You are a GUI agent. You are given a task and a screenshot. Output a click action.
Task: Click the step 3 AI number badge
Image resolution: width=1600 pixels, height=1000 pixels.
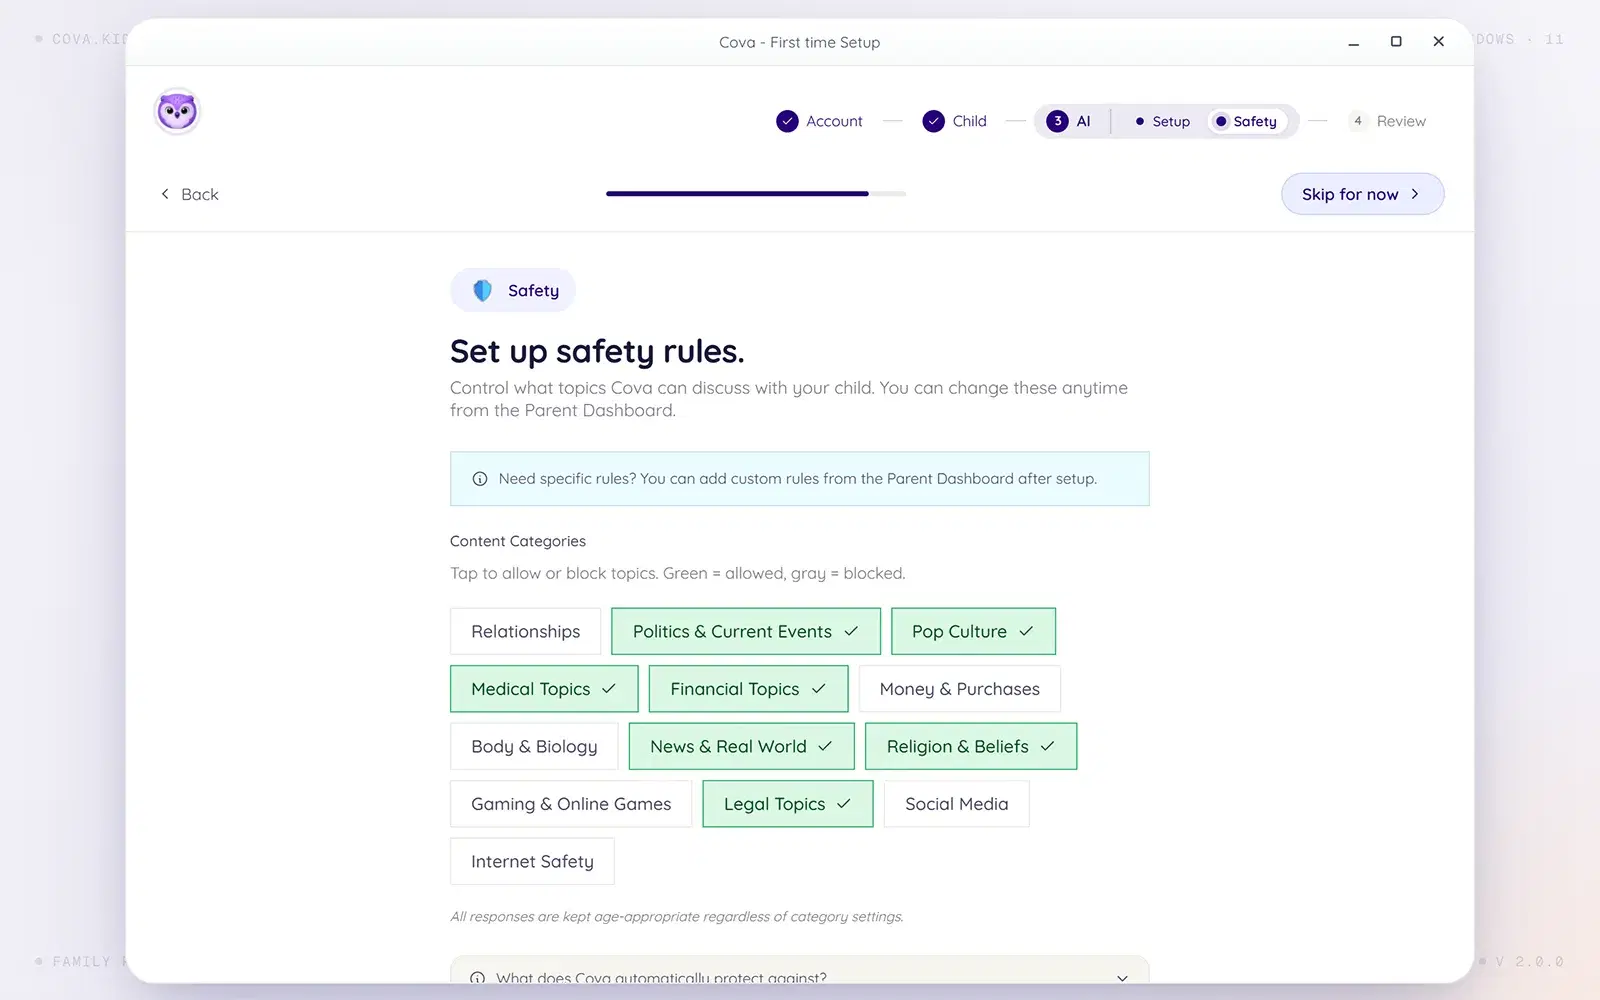click(1057, 121)
